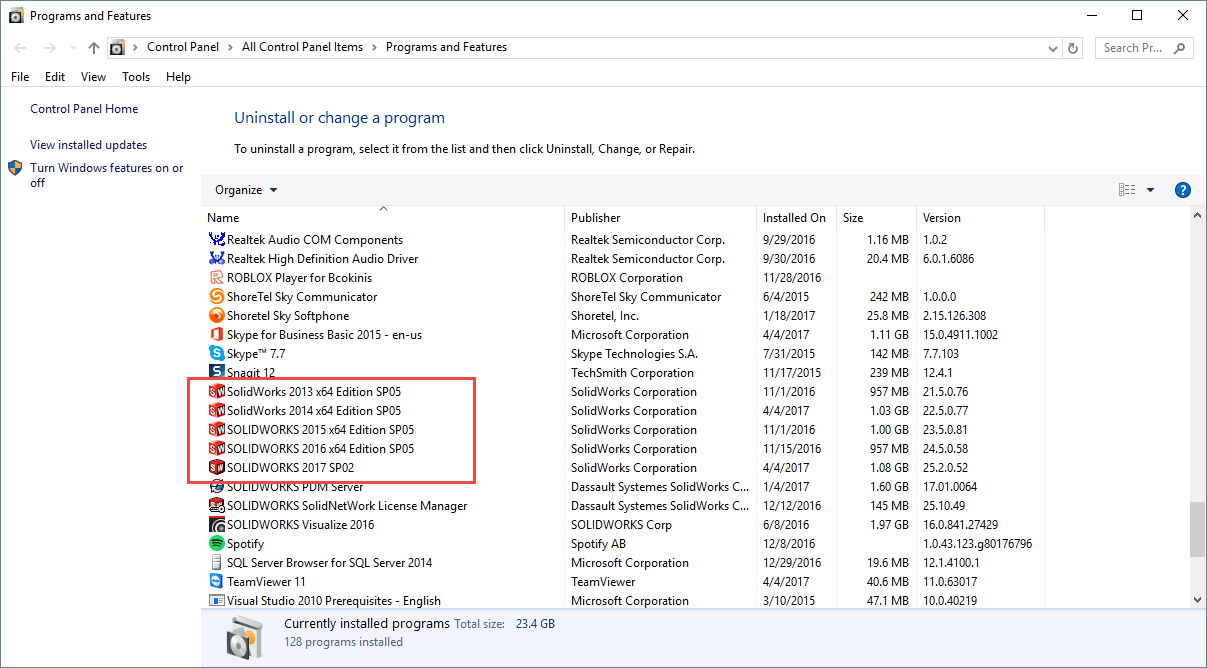
Task: Click the TeamViewer 11 program icon
Action: pyautogui.click(x=217, y=582)
